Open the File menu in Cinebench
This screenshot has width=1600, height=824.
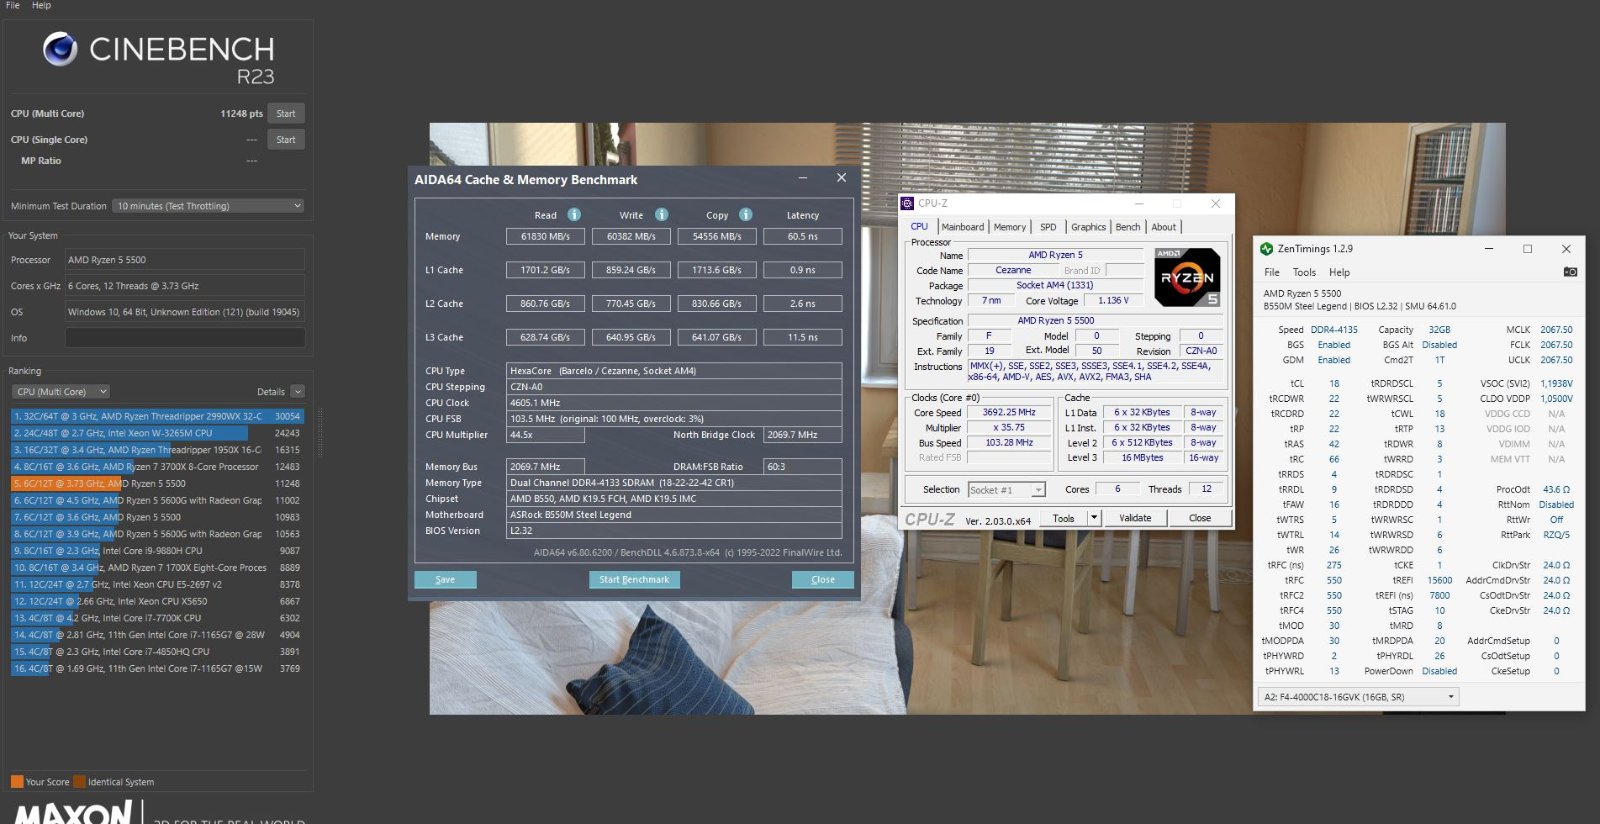[13, 5]
